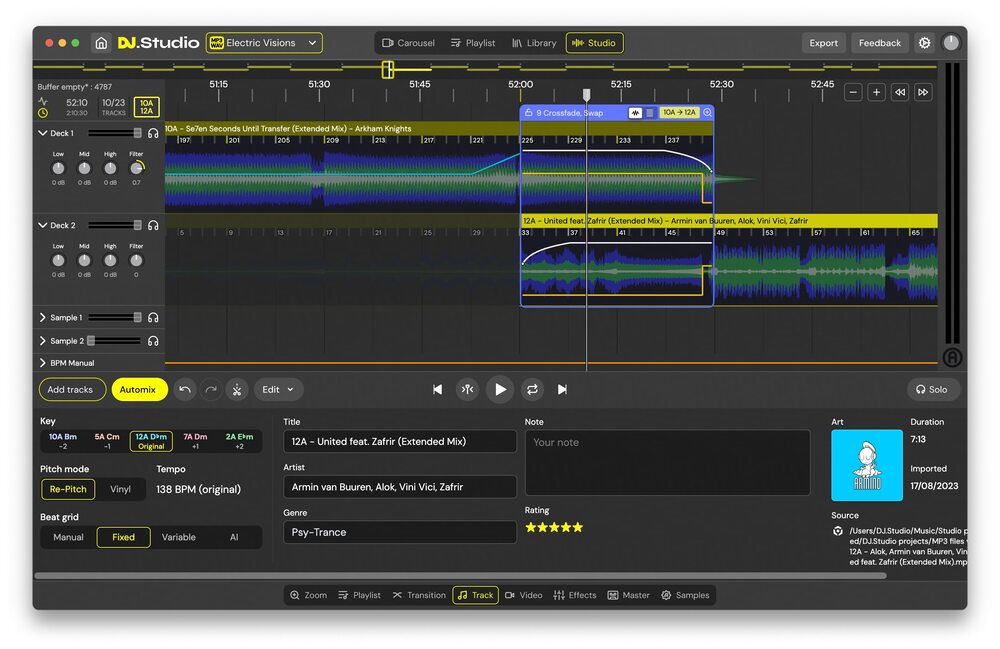Toggle headphone cue on Deck 1
This screenshot has width=1000, height=649.
pyautogui.click(x=153, y=132)
